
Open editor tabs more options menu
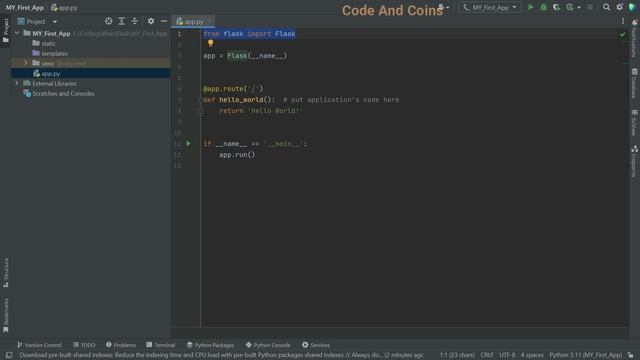(623, 21)
